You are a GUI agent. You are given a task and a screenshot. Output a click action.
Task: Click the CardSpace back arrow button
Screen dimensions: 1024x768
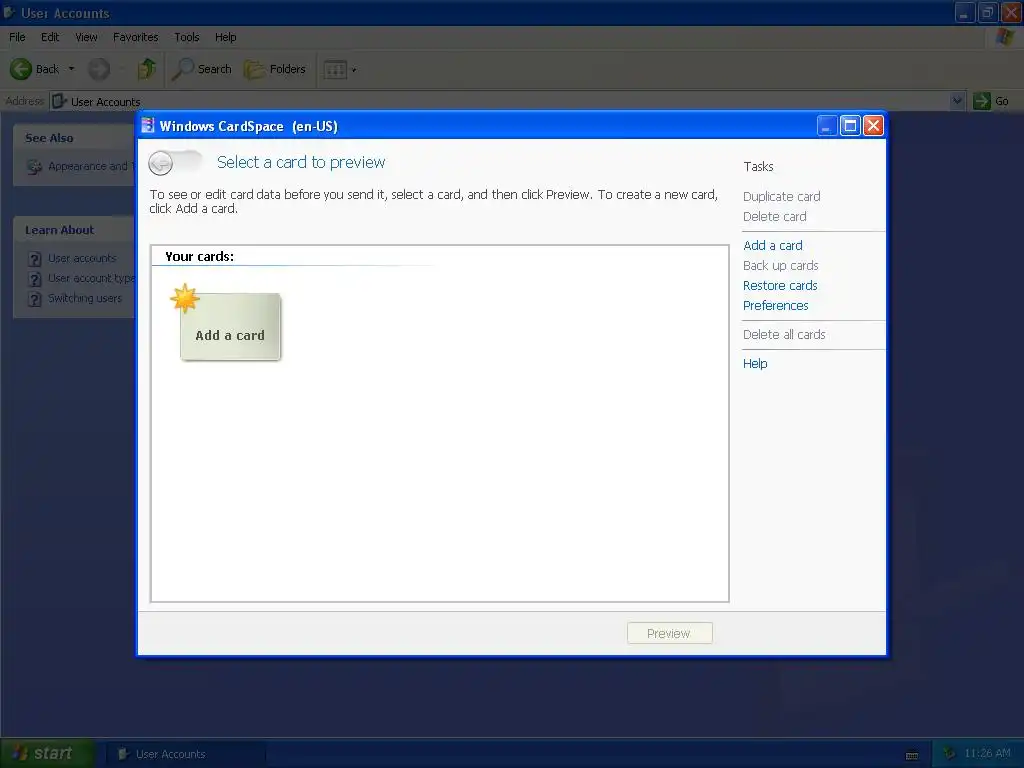click(x=161, y=163)
